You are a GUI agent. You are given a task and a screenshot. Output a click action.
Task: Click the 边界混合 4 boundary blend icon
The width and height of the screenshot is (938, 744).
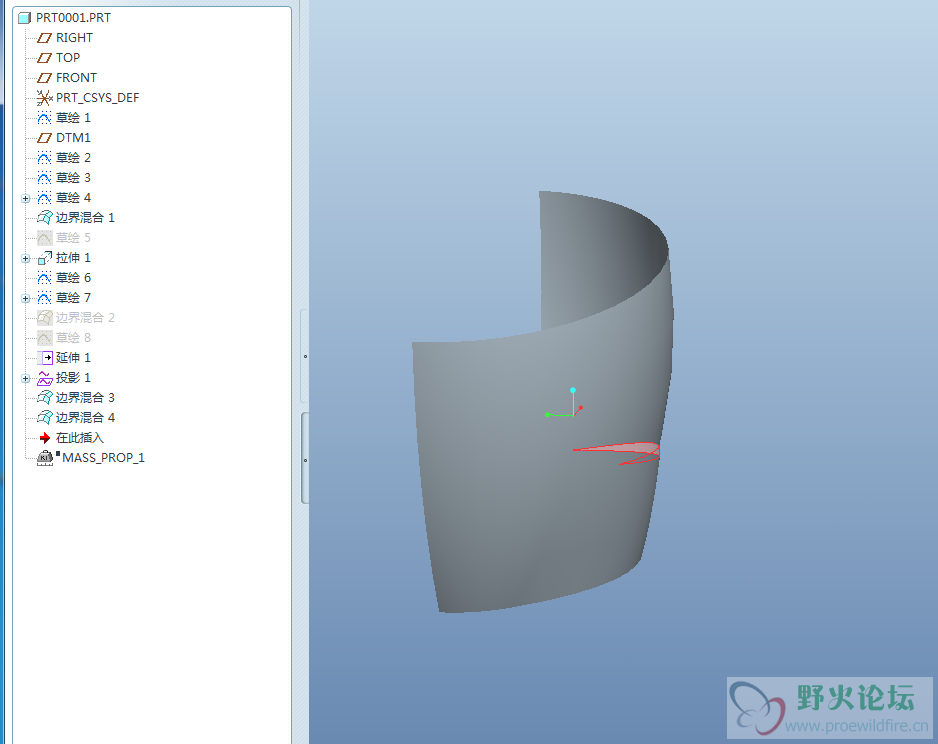pyautogui.click(x=44, y=417)
